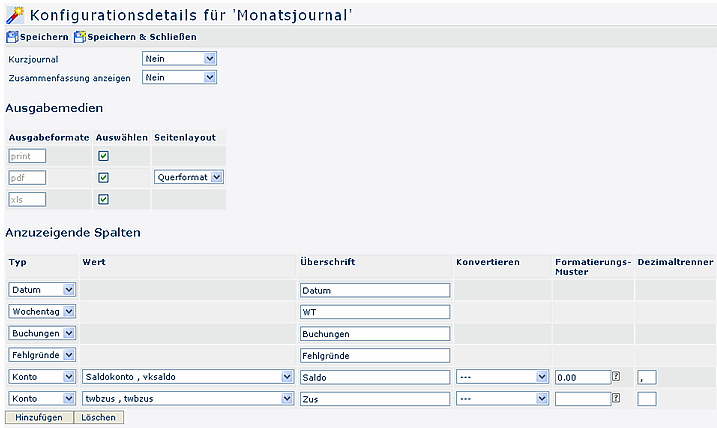Click the Speichern & Schließen disk icon
The image size is (717, 428).
tap(80, 37)
